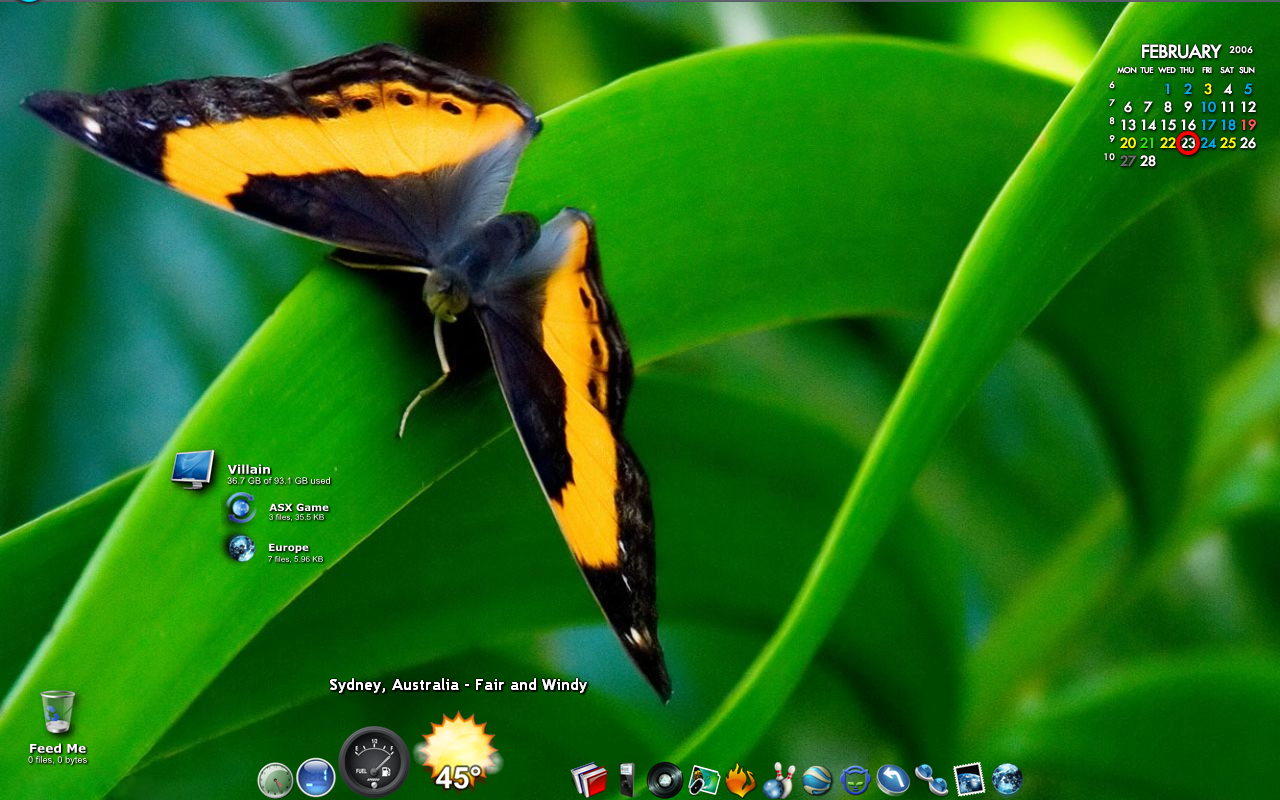Open the Feed Me recycle bin
Image resolution: width=1280 pixels, height=800 pixels.
tap(58, 712)
